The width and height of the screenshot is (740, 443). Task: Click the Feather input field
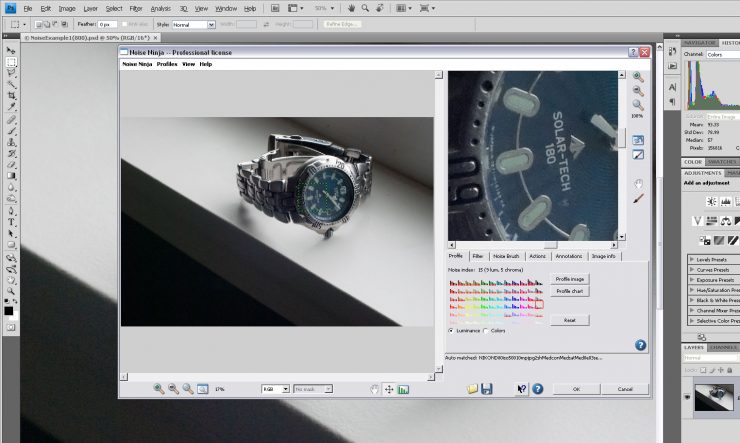point(107,24)
